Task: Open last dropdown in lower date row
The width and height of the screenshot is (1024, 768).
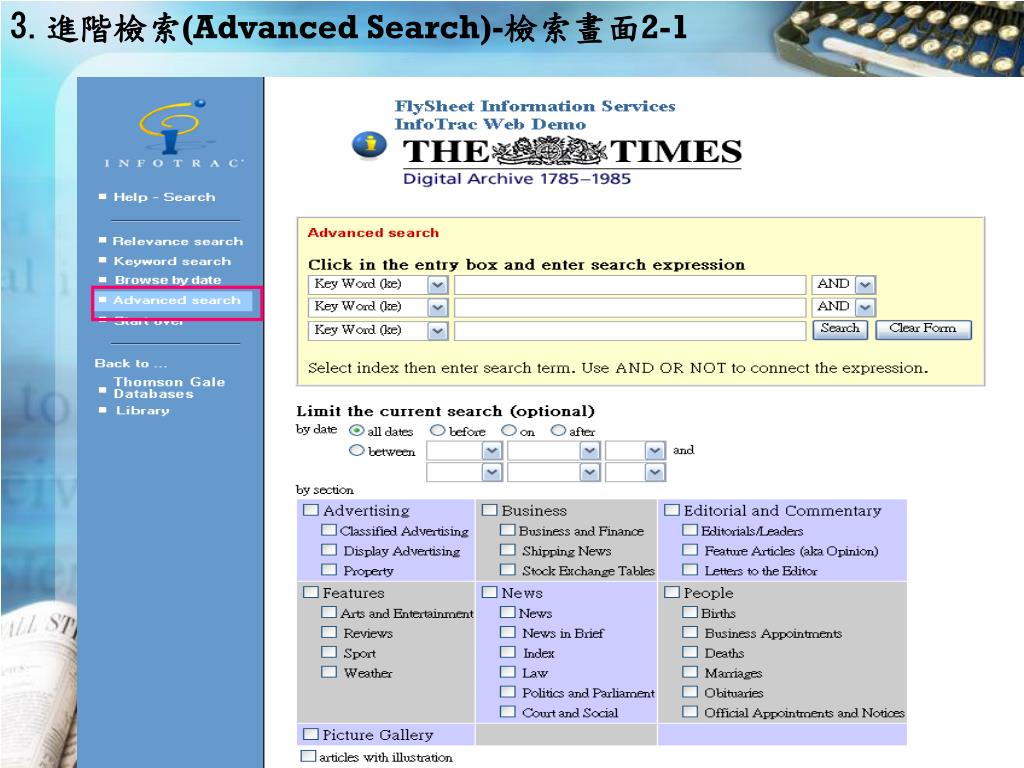Action: tap(635, 472)
